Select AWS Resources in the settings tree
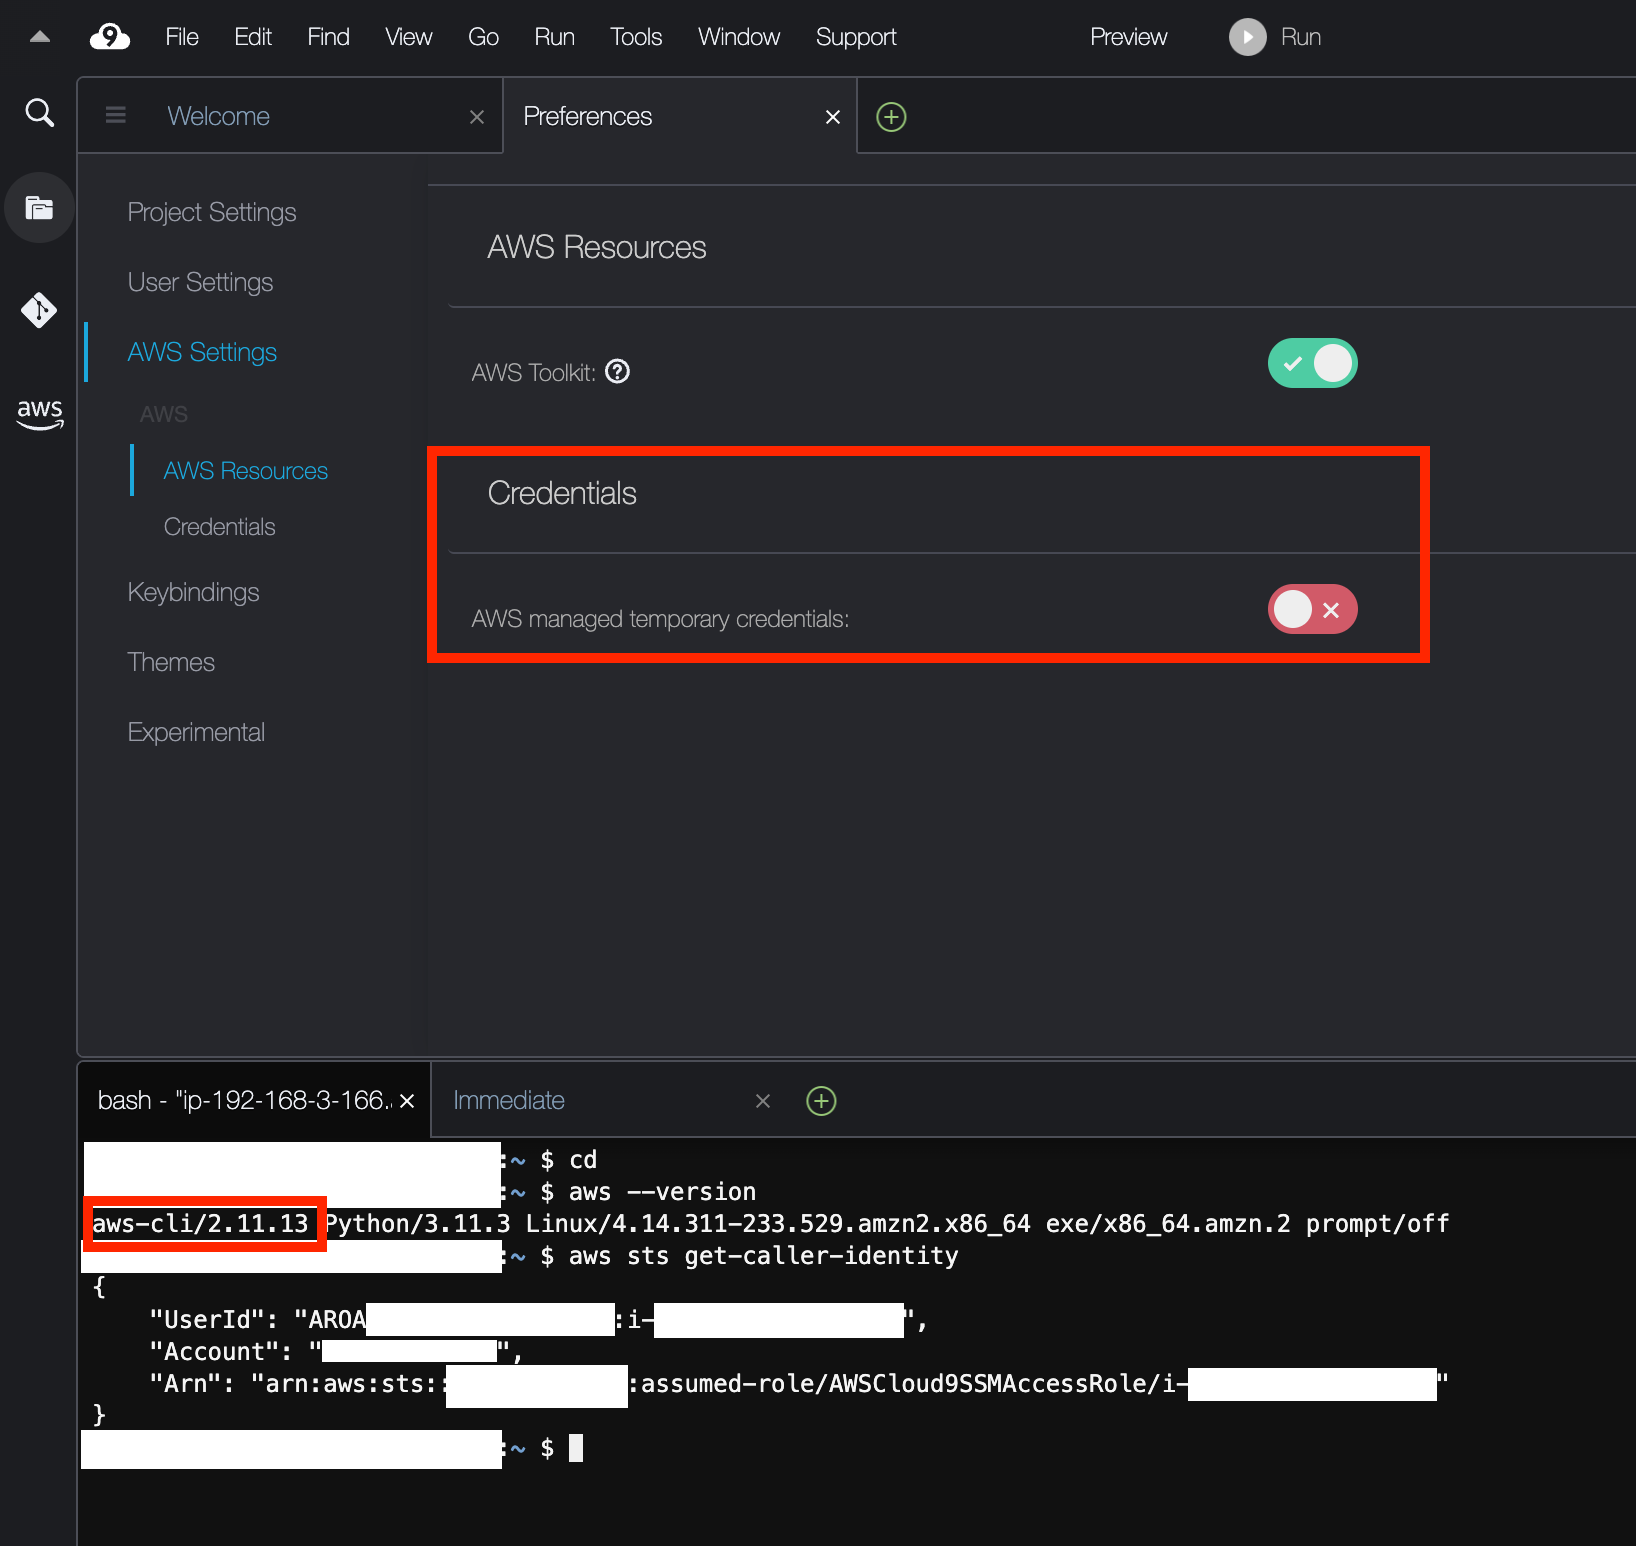This screenshot has height=1546, width=1636. 245,470
